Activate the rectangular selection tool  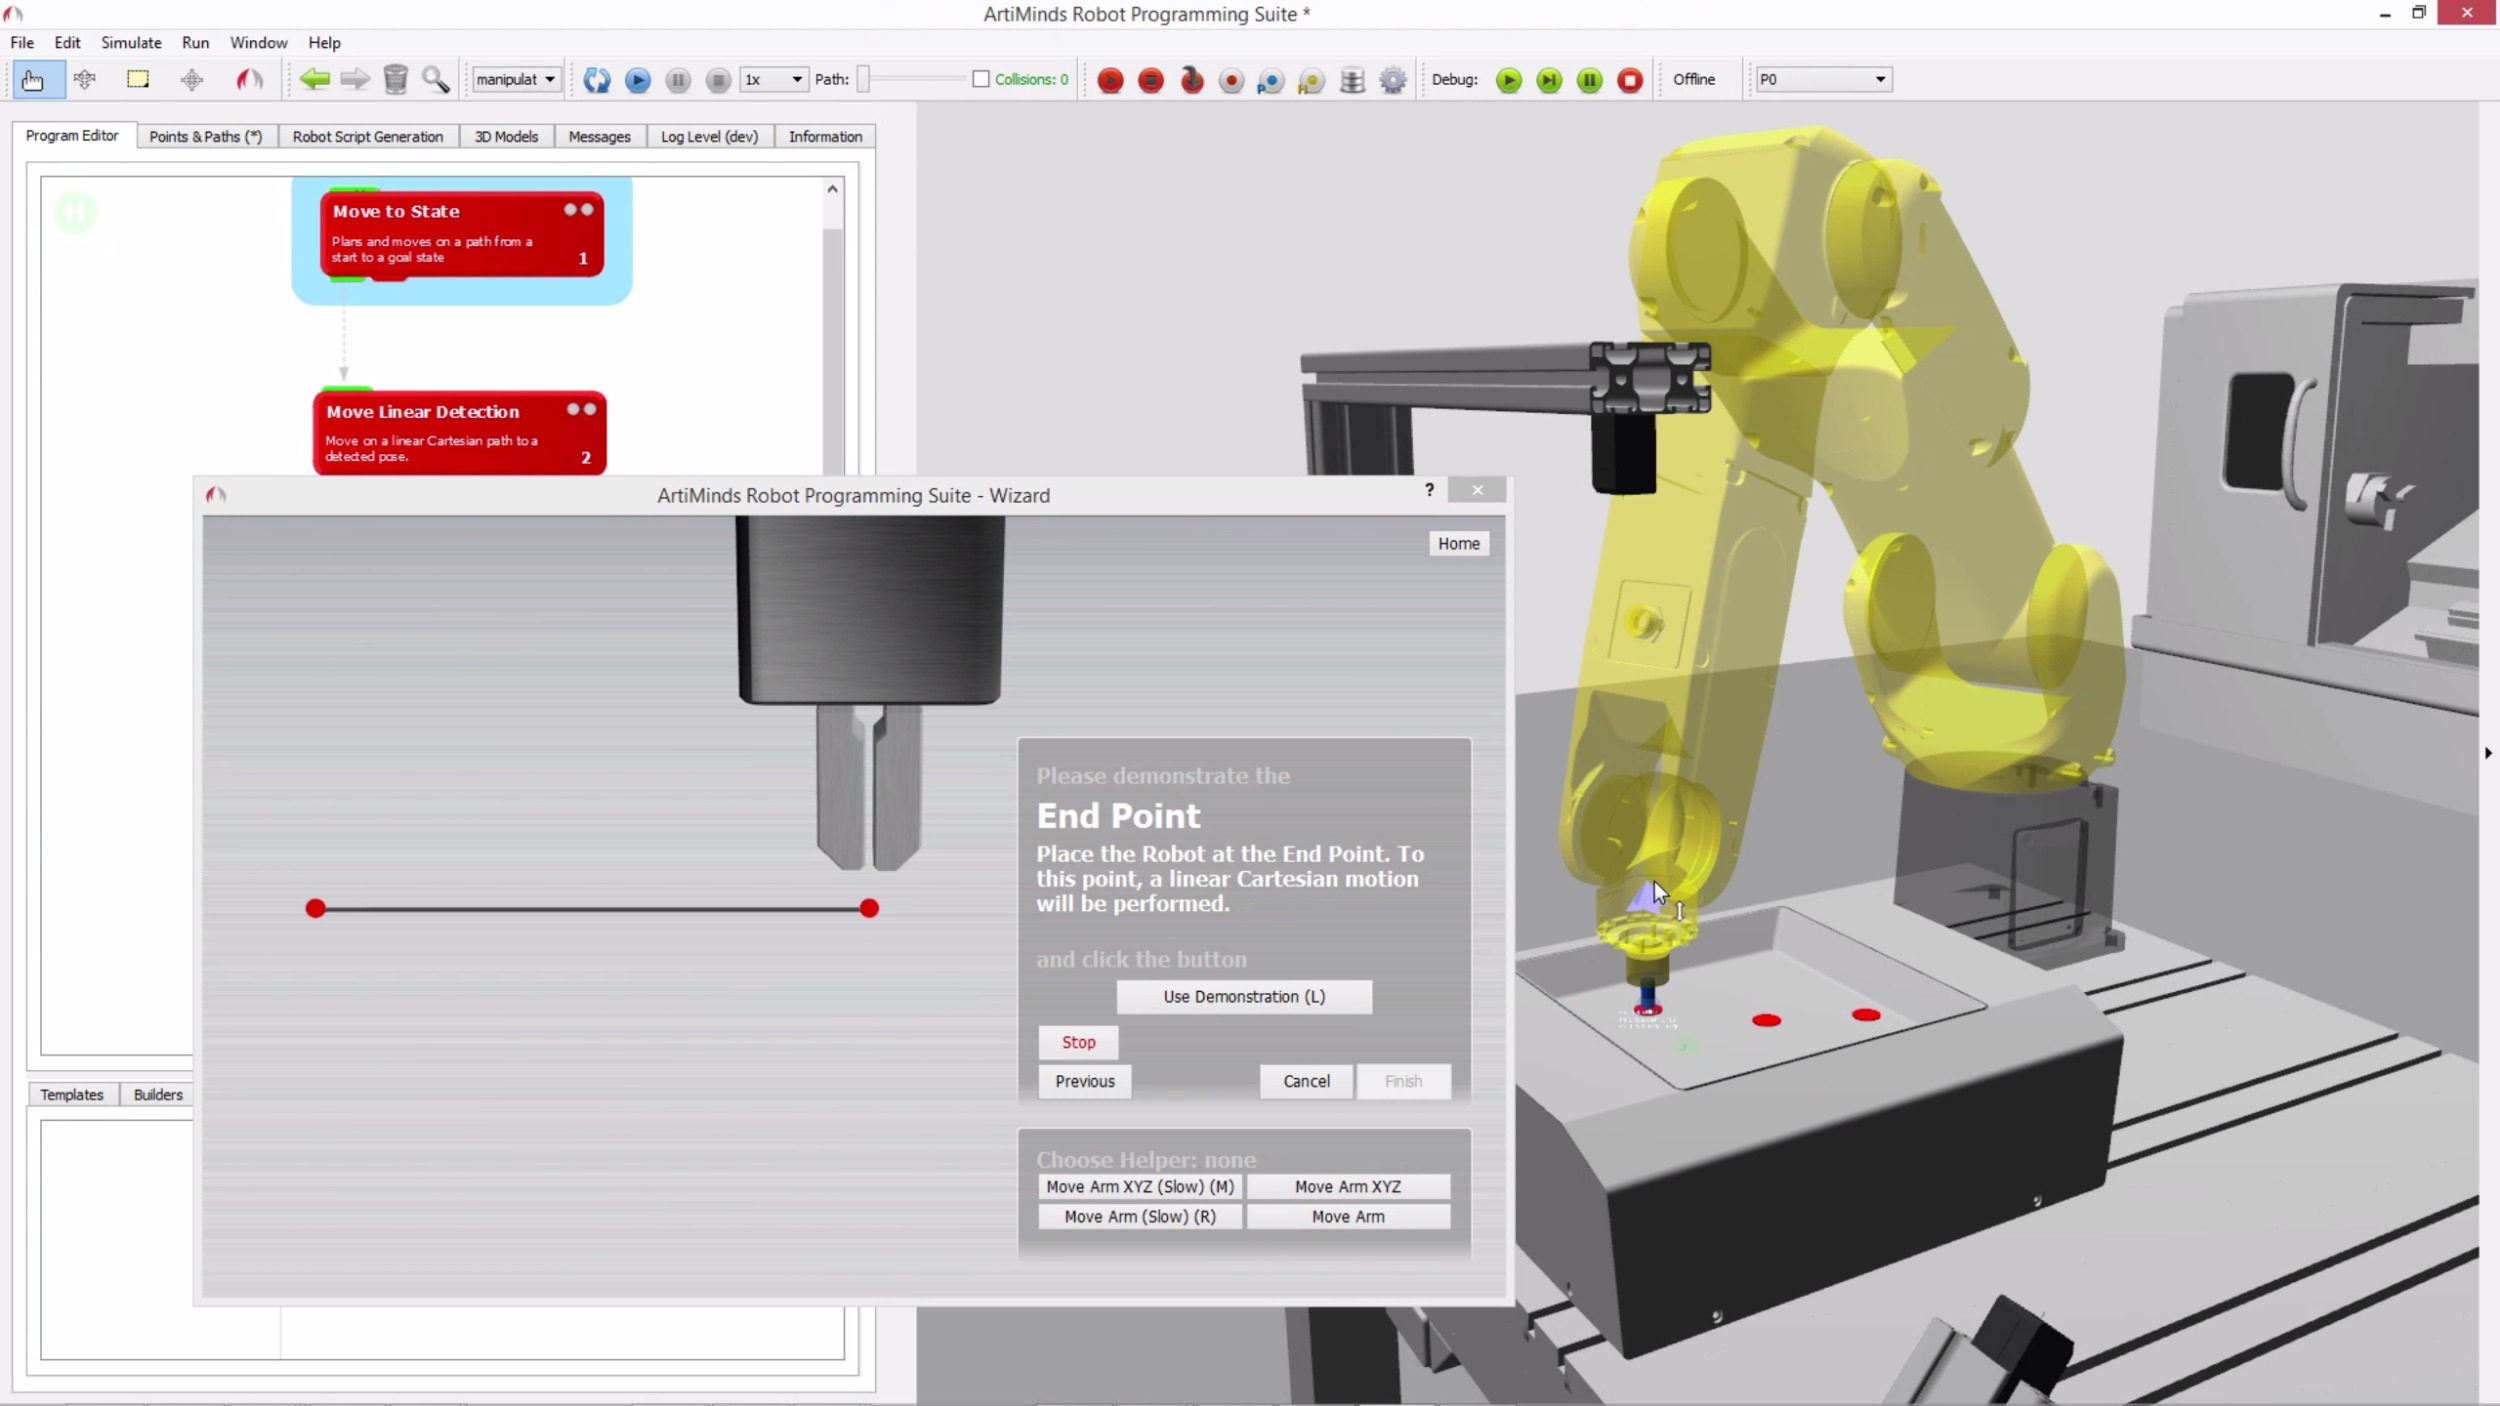(138, 79)
